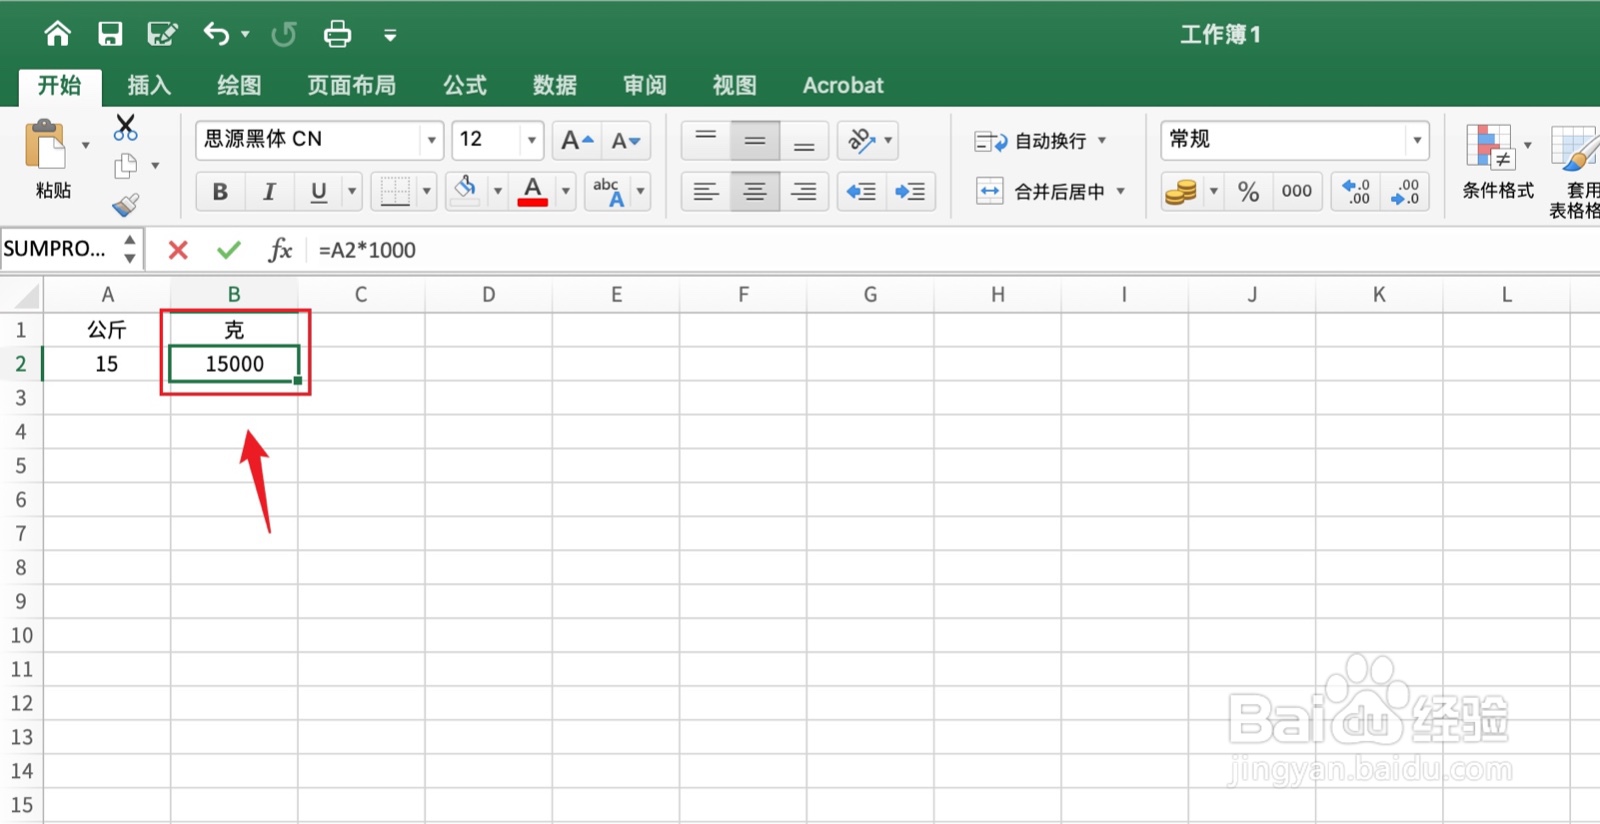
Task: Expand paste options dropdown arrow
Action: (x=85, y=146)
